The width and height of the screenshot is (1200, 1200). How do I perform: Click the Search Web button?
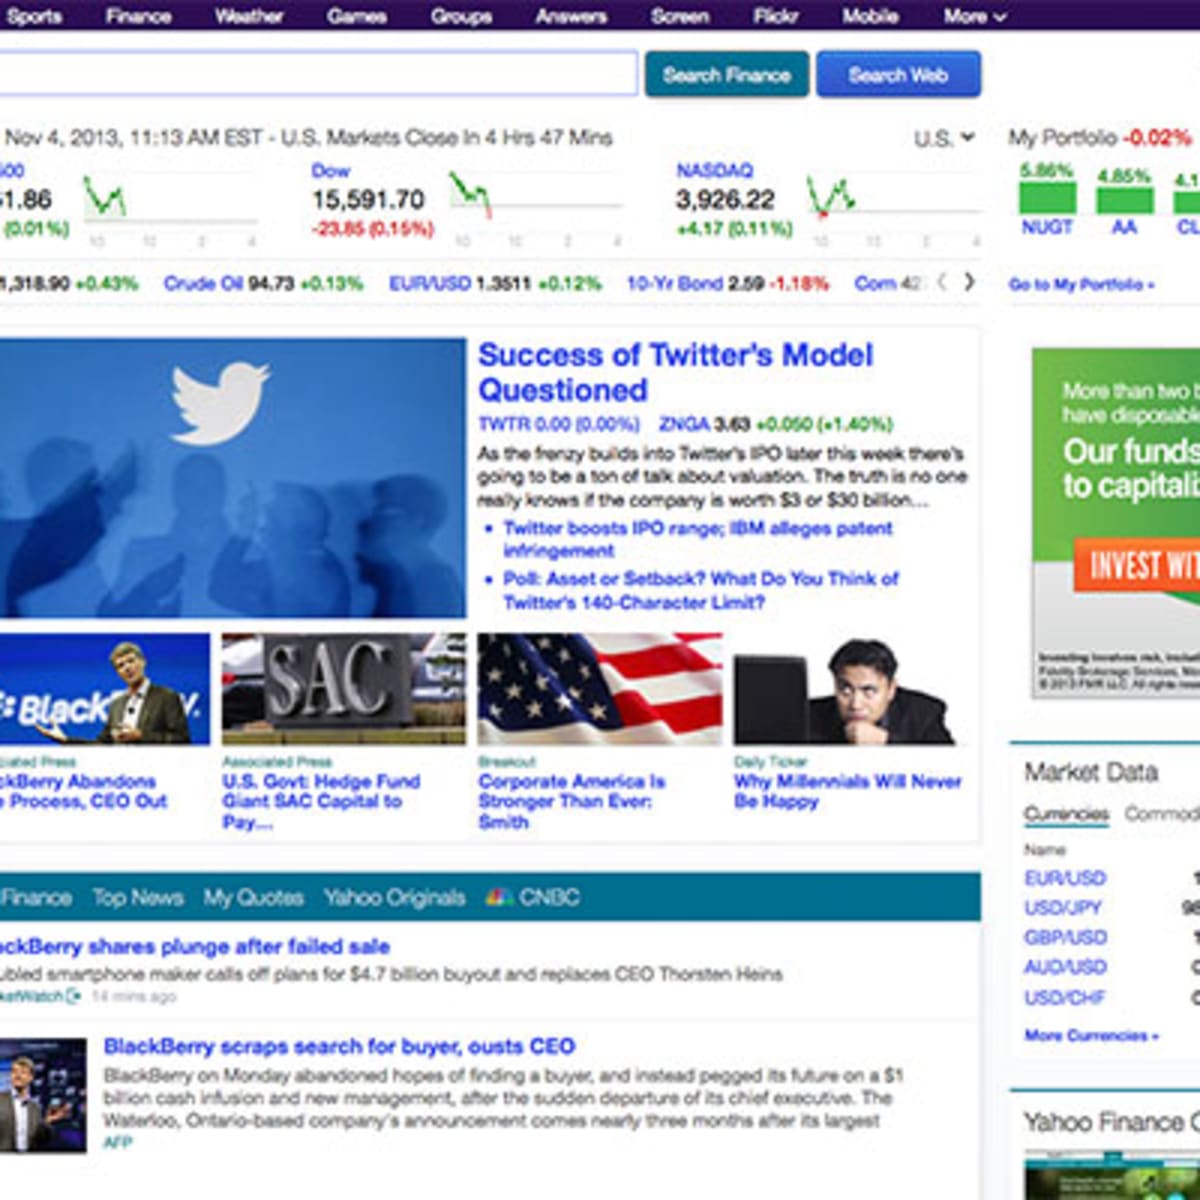click(898, 75)
